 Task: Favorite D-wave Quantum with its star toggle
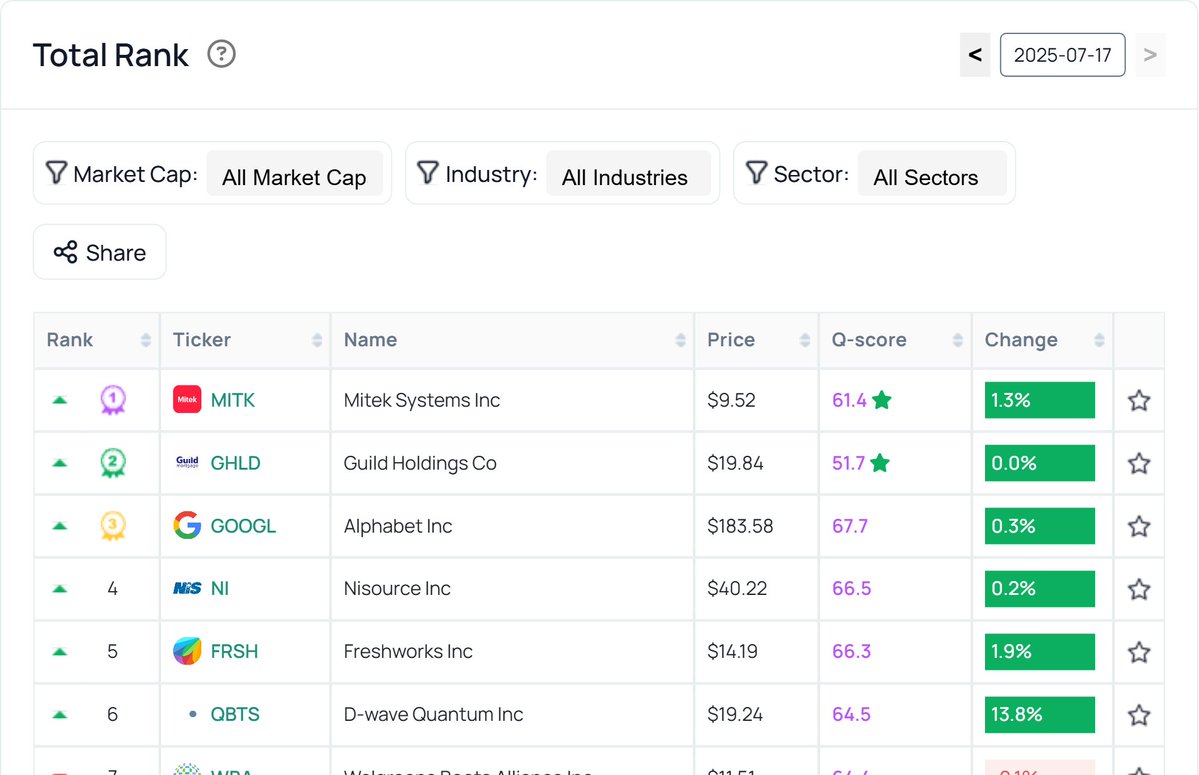1139,715
